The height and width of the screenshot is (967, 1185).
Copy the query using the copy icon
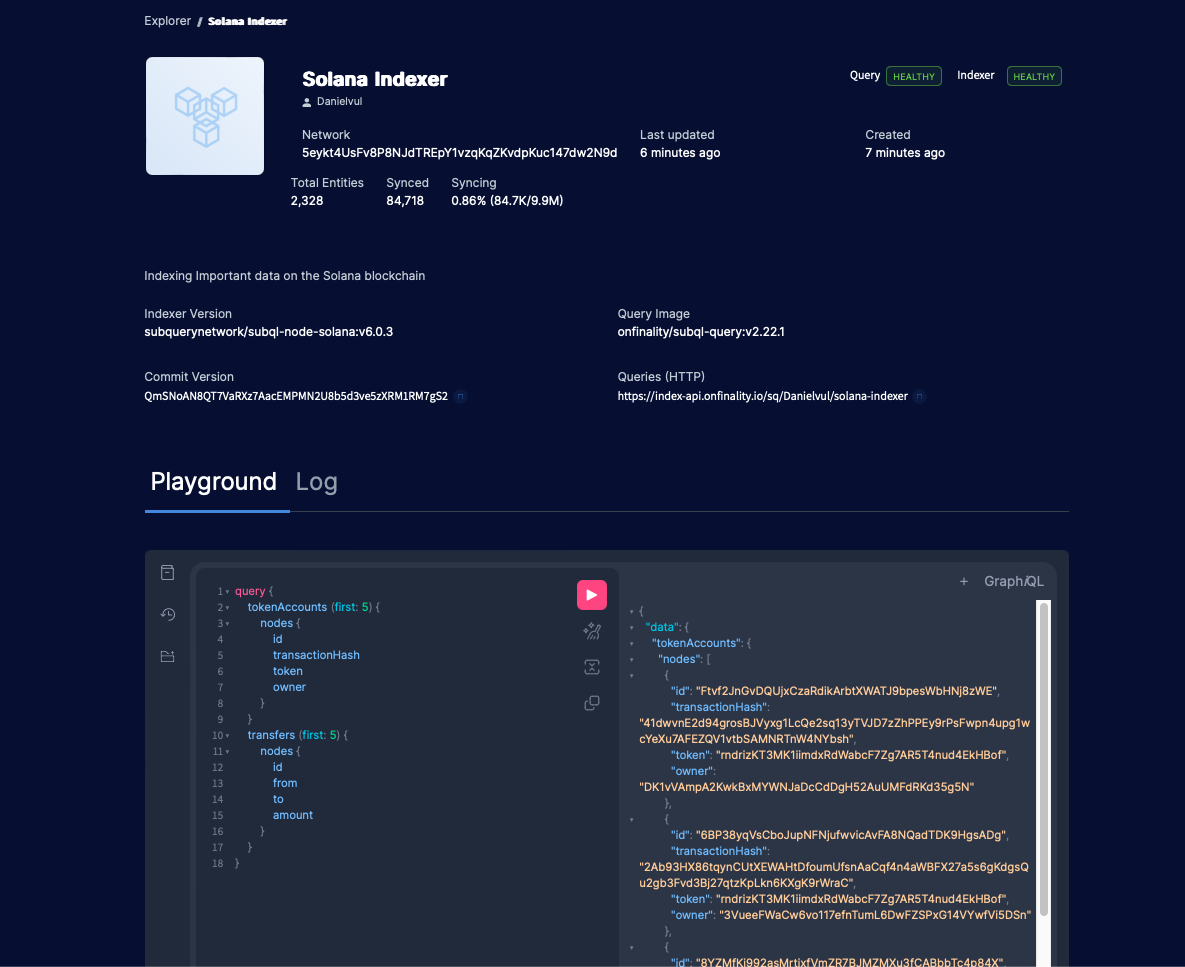tap(591, 703)
